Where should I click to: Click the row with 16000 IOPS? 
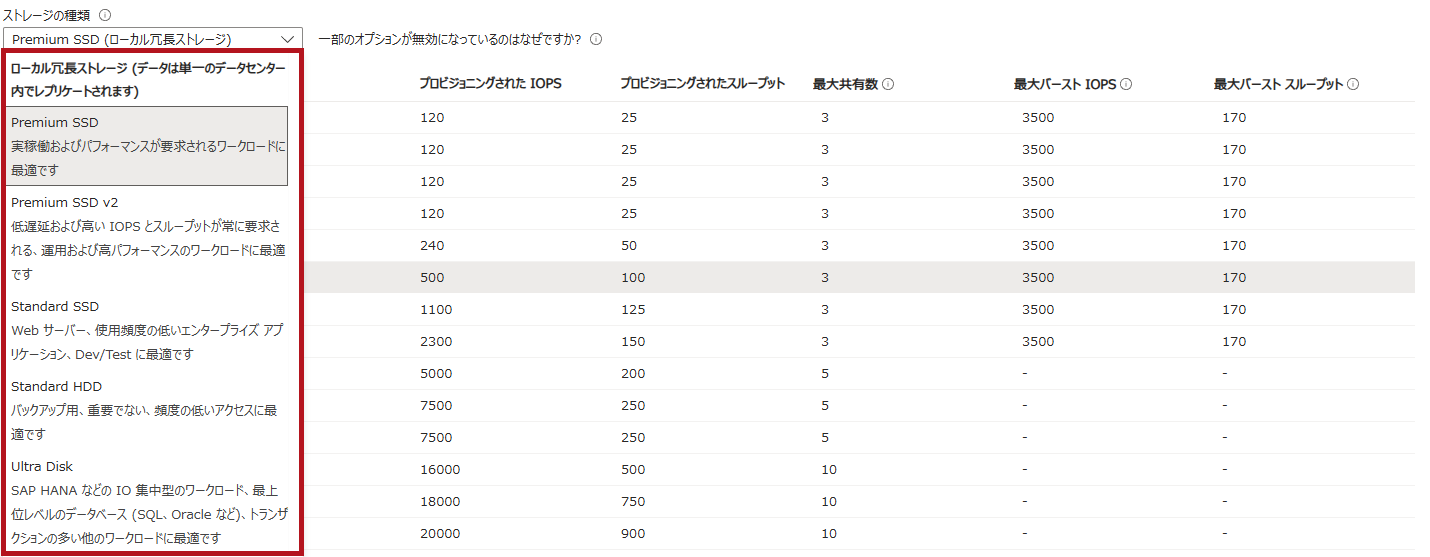tap(860, 470)
